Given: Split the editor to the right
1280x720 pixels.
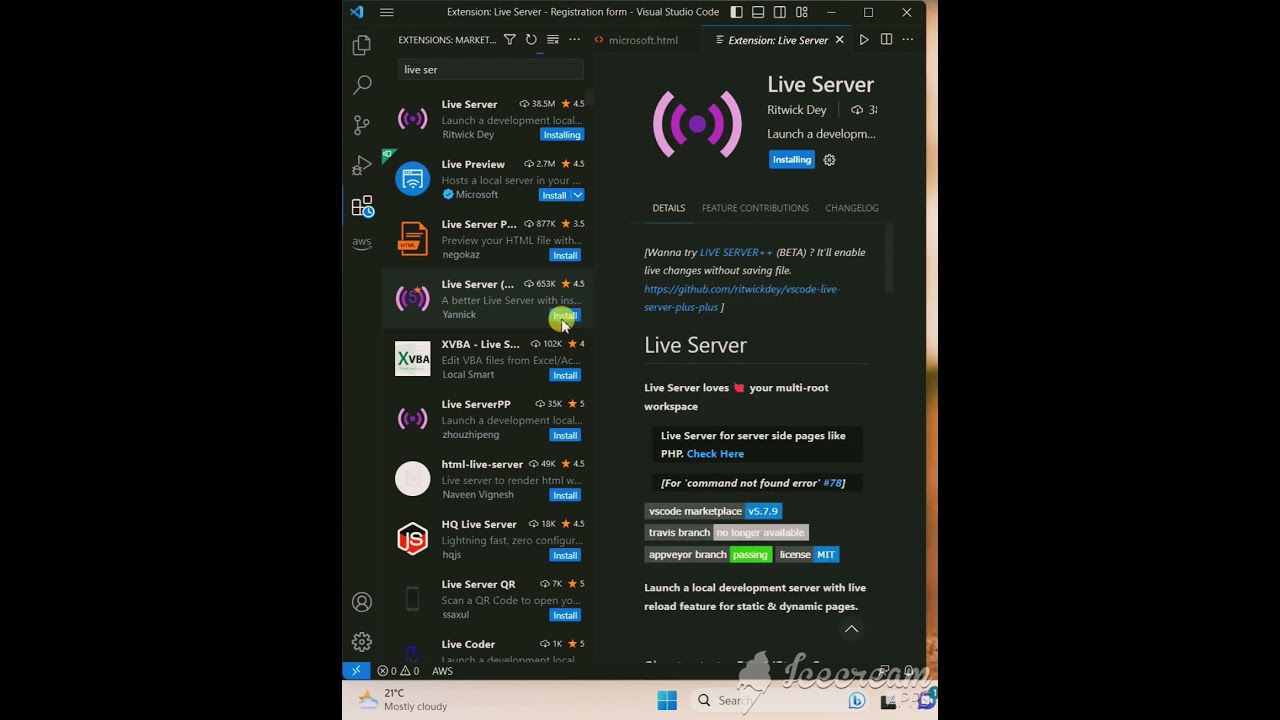Looking at the screenshot, I should 886,40.
